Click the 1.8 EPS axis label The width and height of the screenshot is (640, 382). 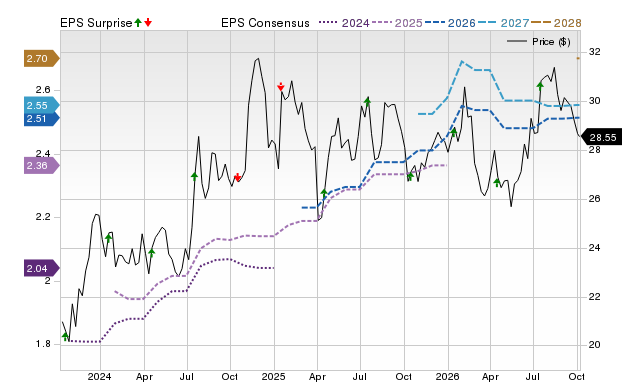[43, 344]
